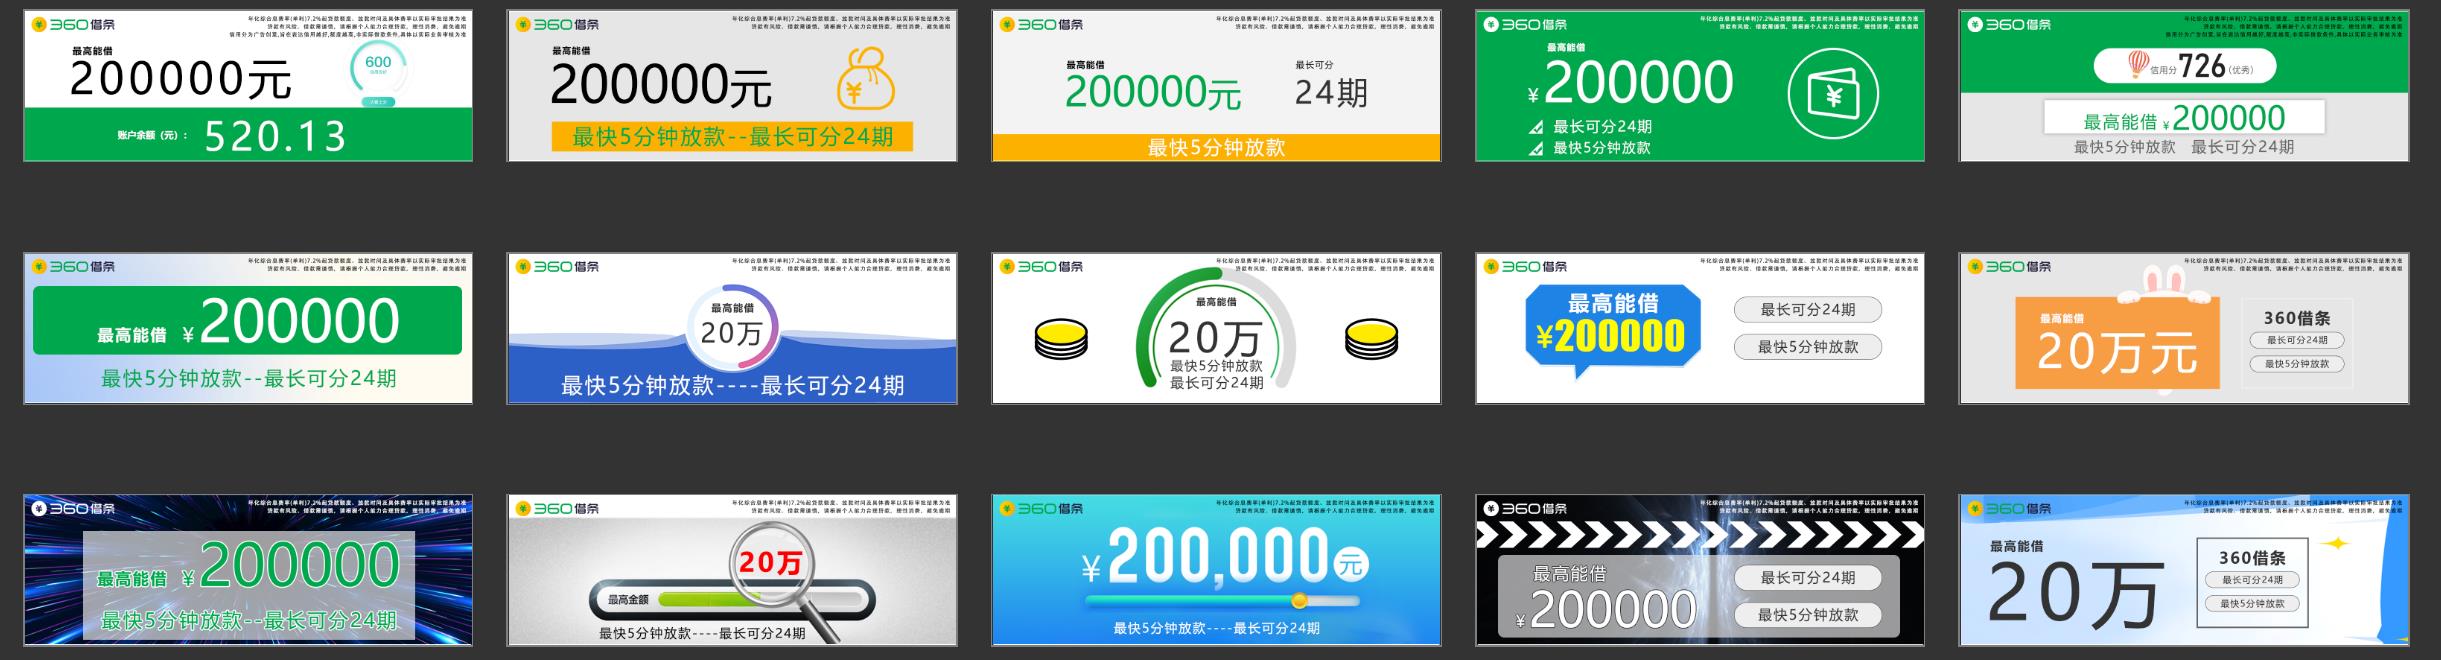Click the 360借条 logo on the clapperboard banner

(1525, 508)
